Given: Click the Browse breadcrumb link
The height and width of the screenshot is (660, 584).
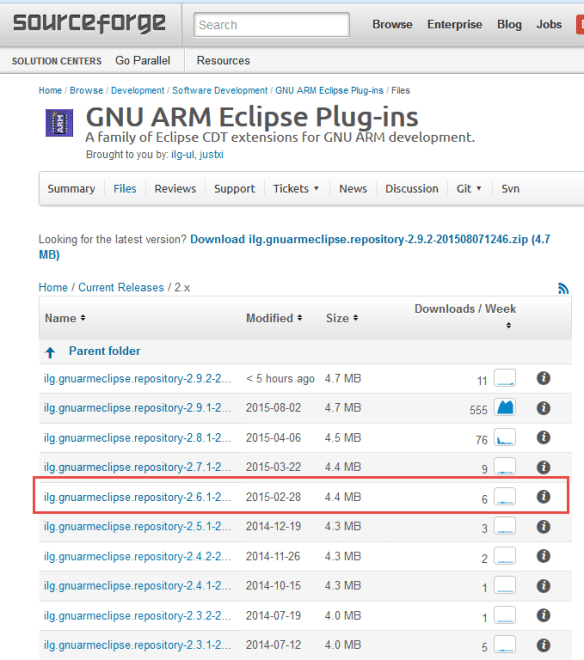Looking at the screenshot, I should 86,90.
